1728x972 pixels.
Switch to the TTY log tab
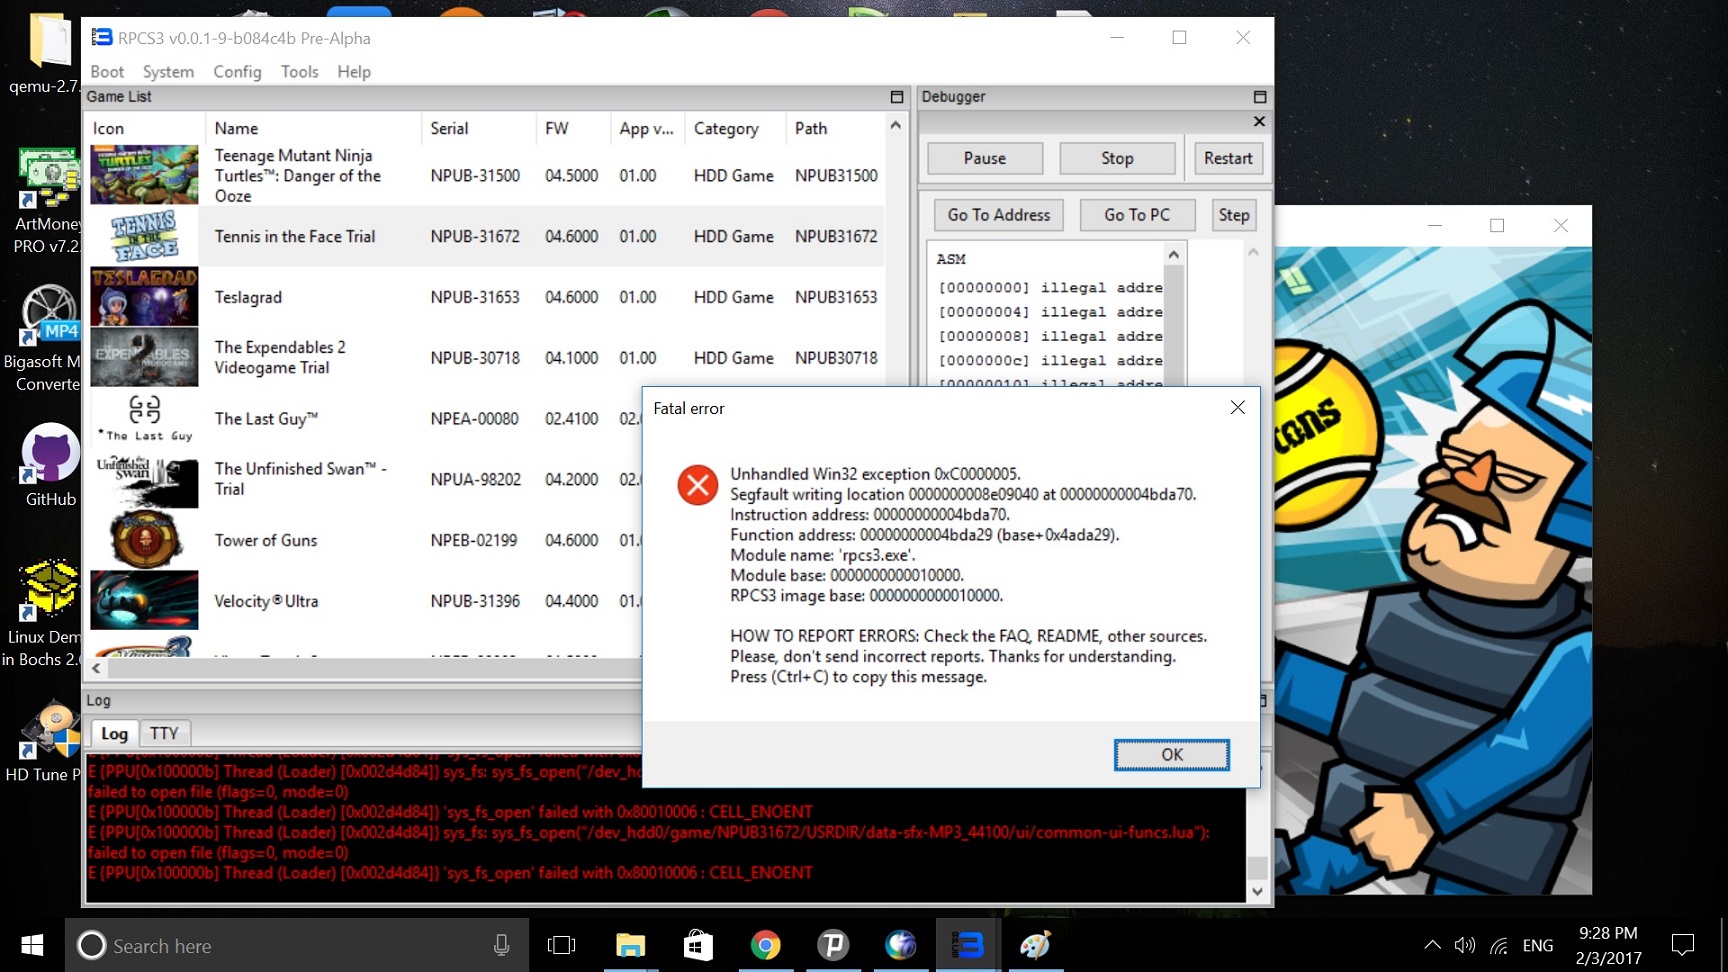pyautogui.click(x=164, y=733)
